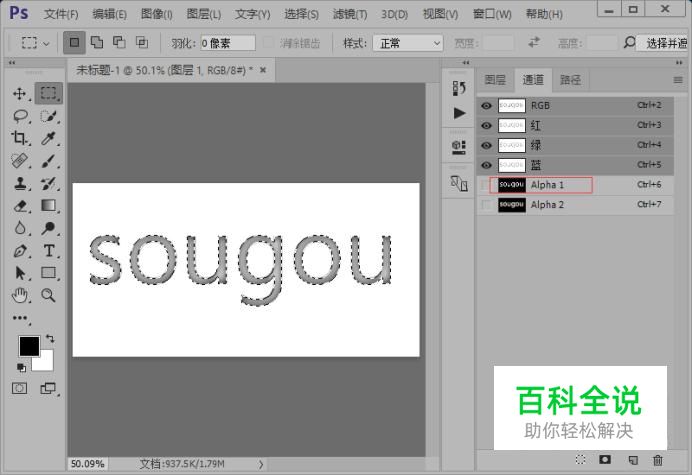Open the foreground color picker
The image size is (692, 475).
(29, 346)
